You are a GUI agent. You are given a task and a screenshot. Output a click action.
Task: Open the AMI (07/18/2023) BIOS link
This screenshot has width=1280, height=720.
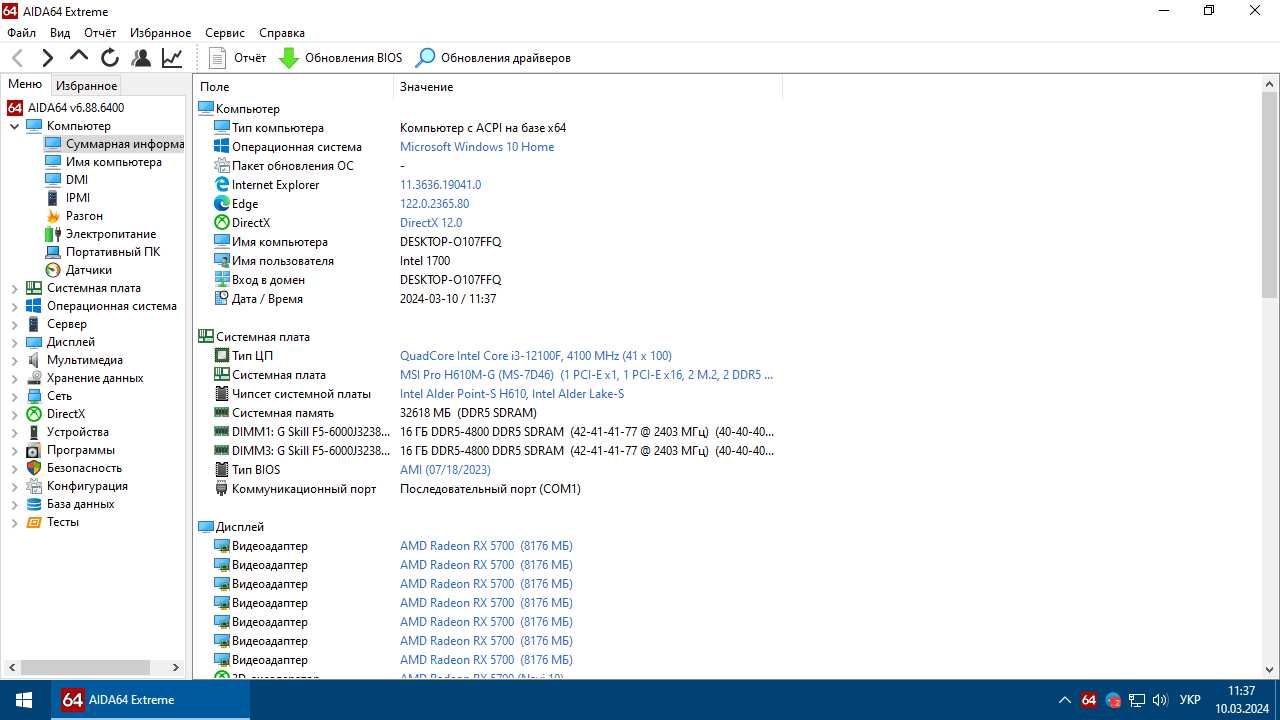[445, 470]
